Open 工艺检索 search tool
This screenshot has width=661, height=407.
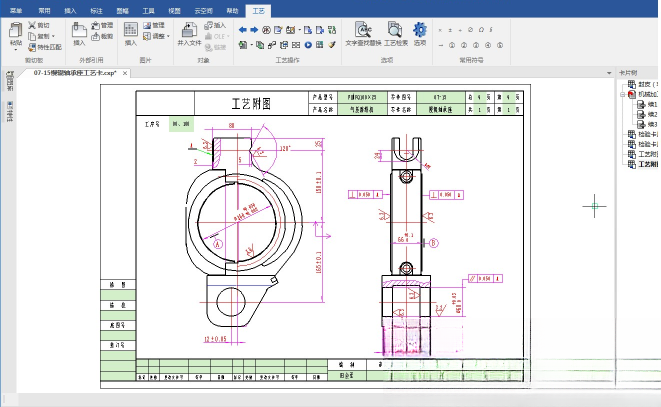point(396,34)
